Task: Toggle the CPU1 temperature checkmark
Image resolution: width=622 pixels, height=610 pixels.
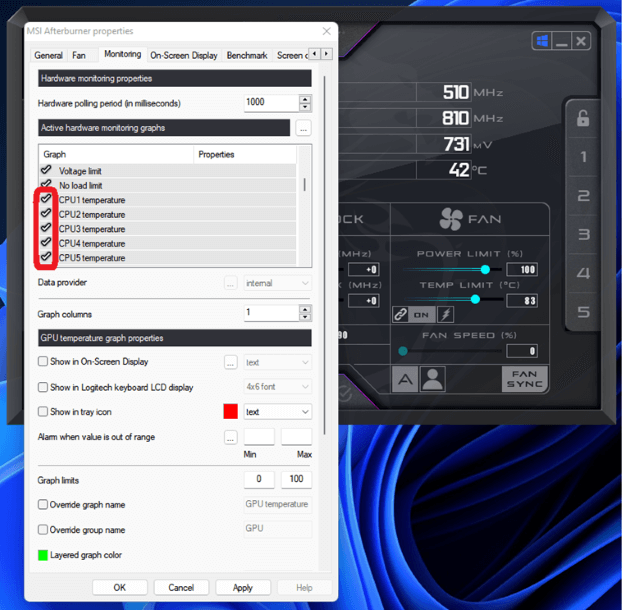Action: pos(46,198)
